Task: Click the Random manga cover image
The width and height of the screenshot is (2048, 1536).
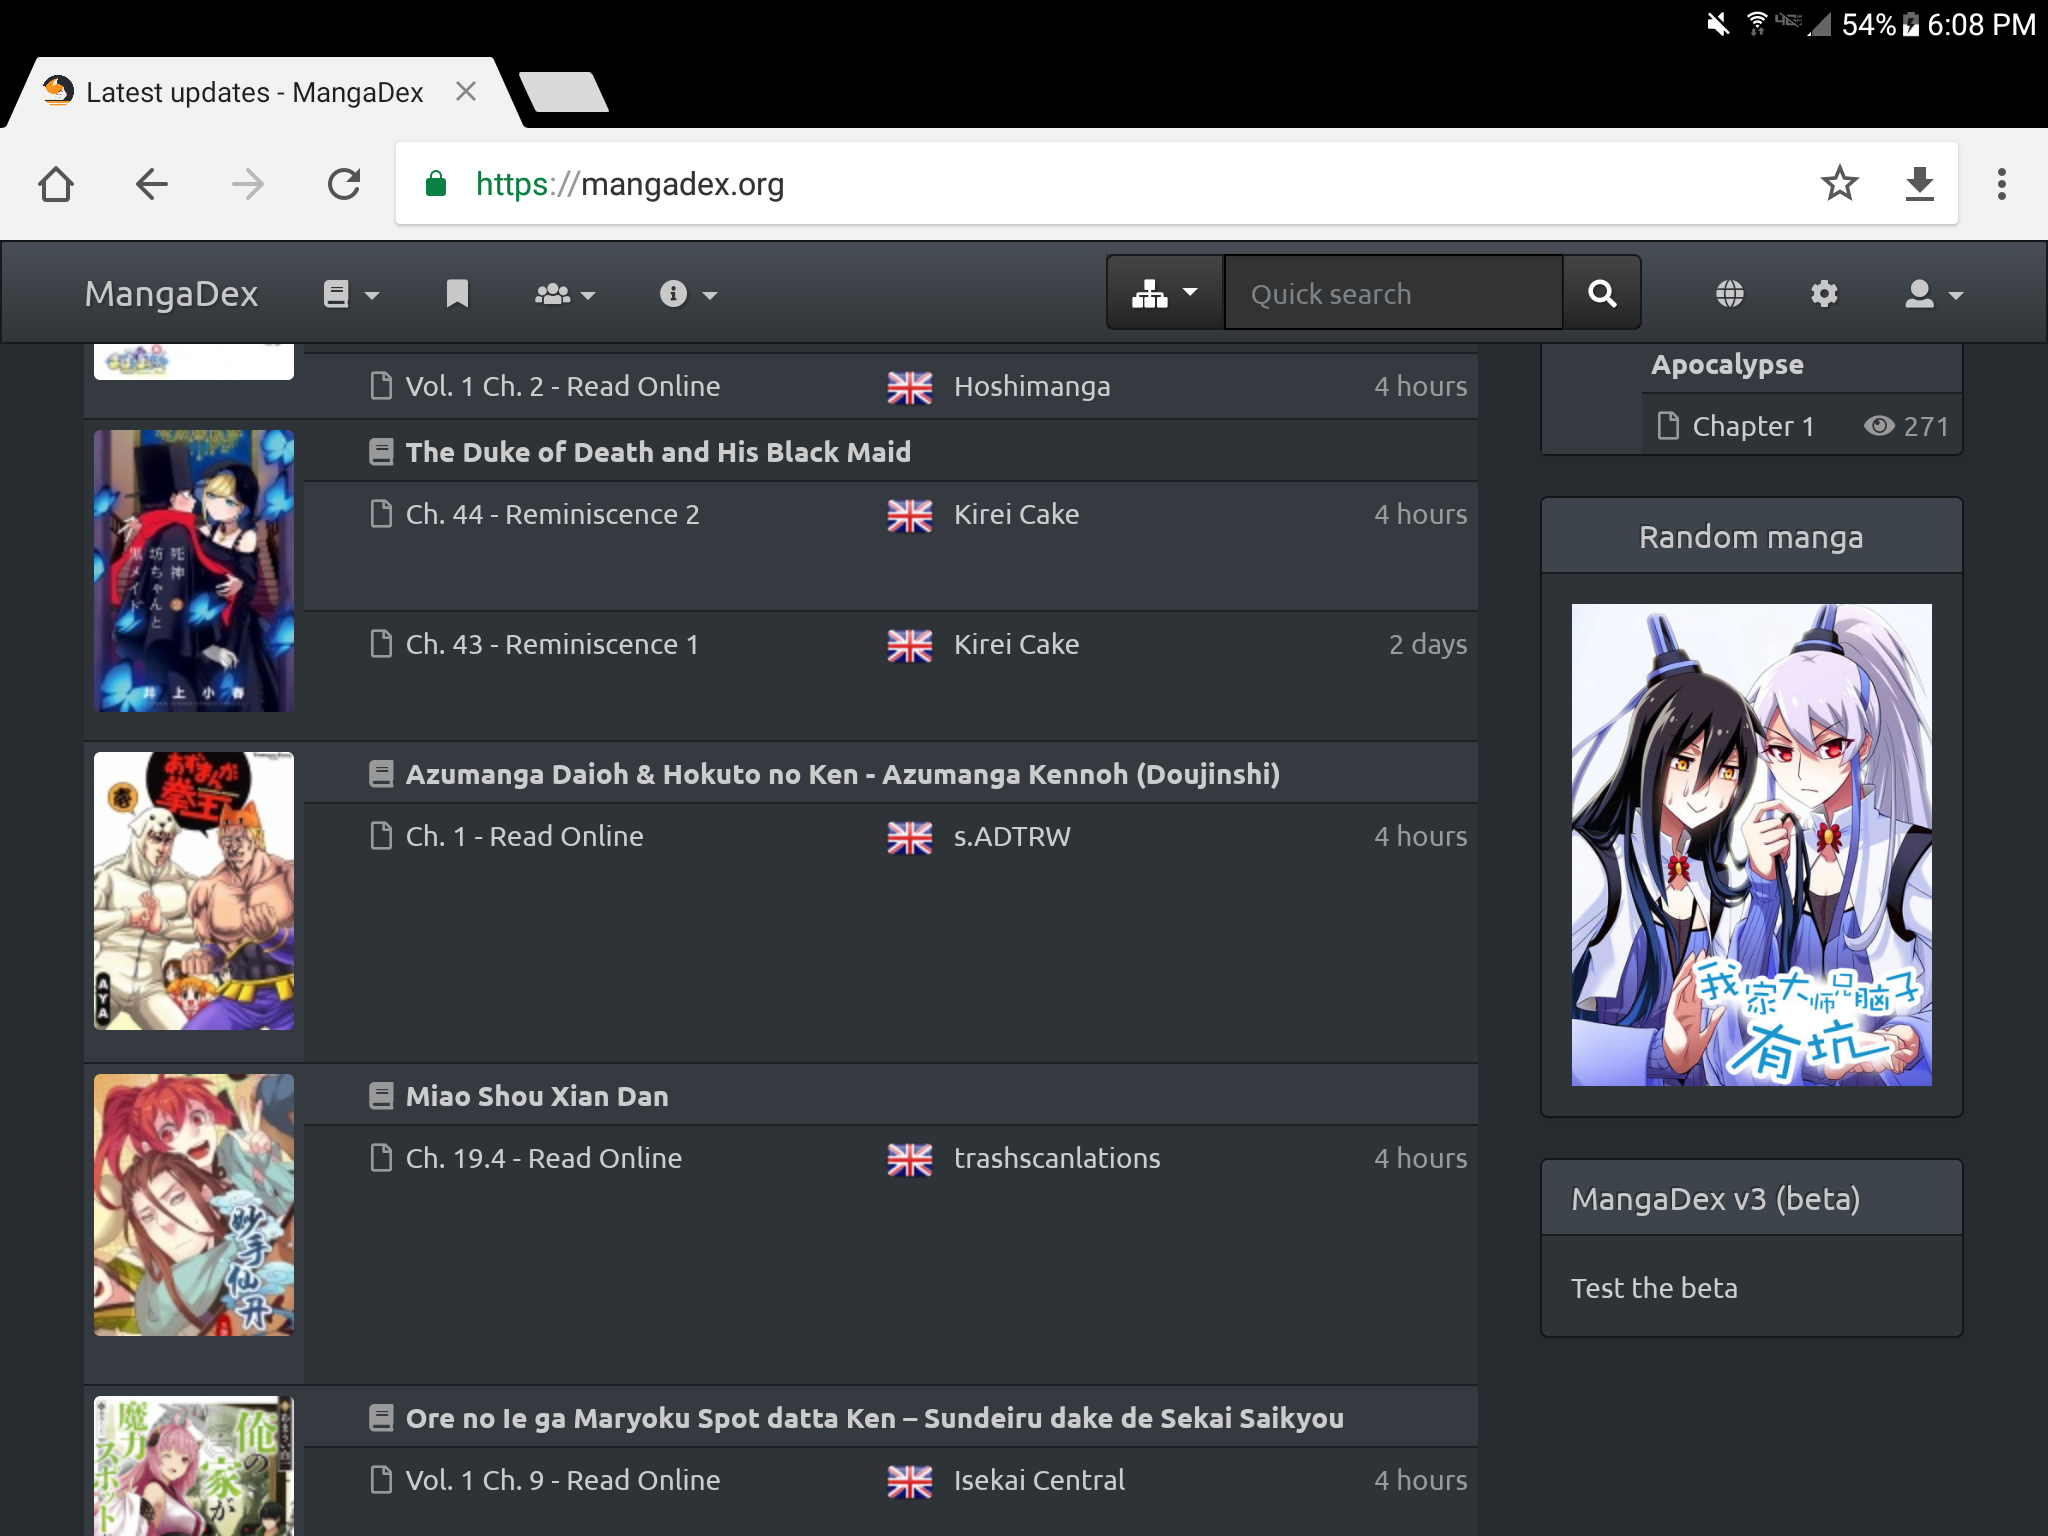Action: [1751, 845]
